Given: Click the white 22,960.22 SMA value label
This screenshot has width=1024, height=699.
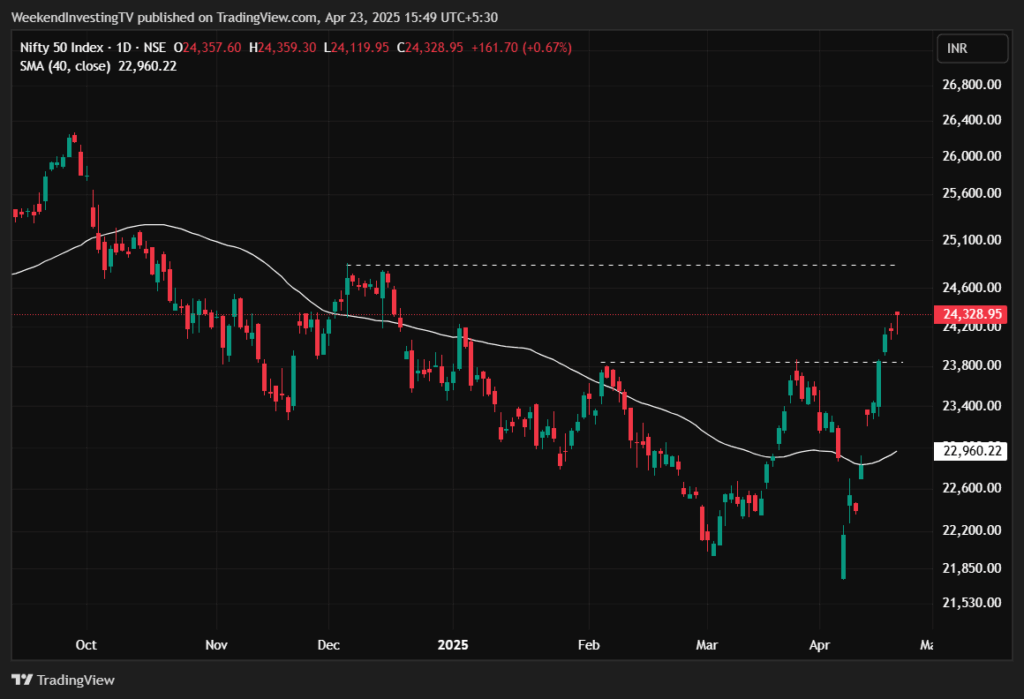Looking at the screenshot, I should click(x=969, y=451).
